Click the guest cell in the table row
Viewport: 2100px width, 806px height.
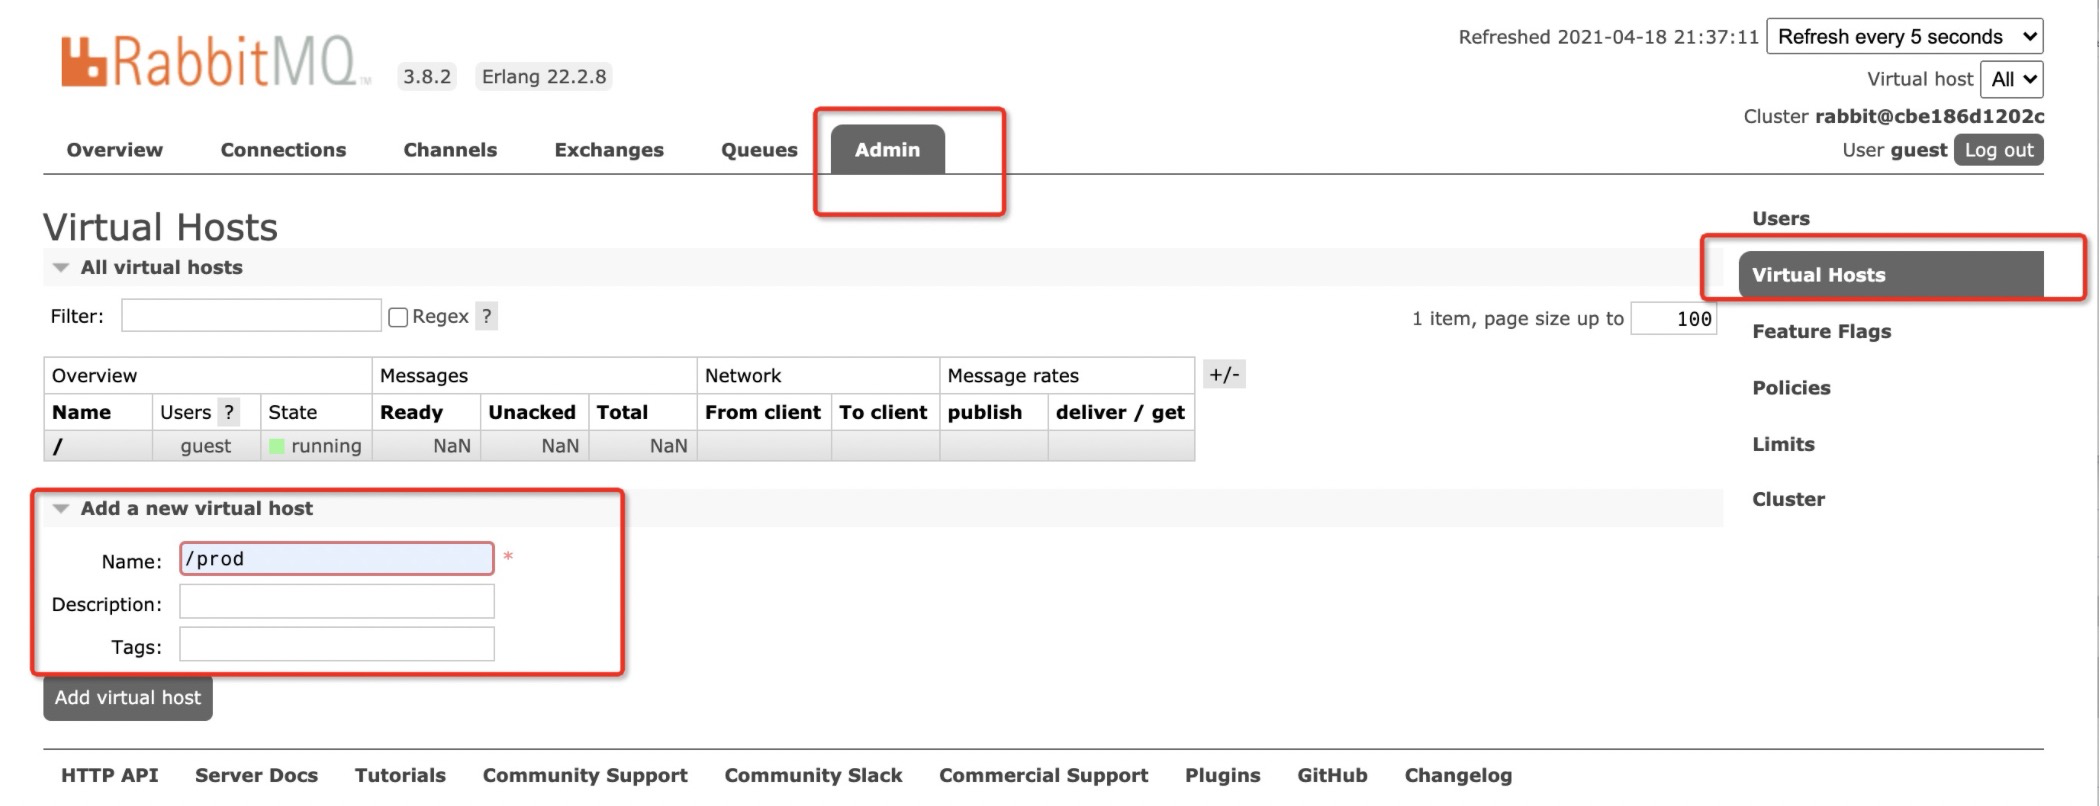(x=206, y=446)
